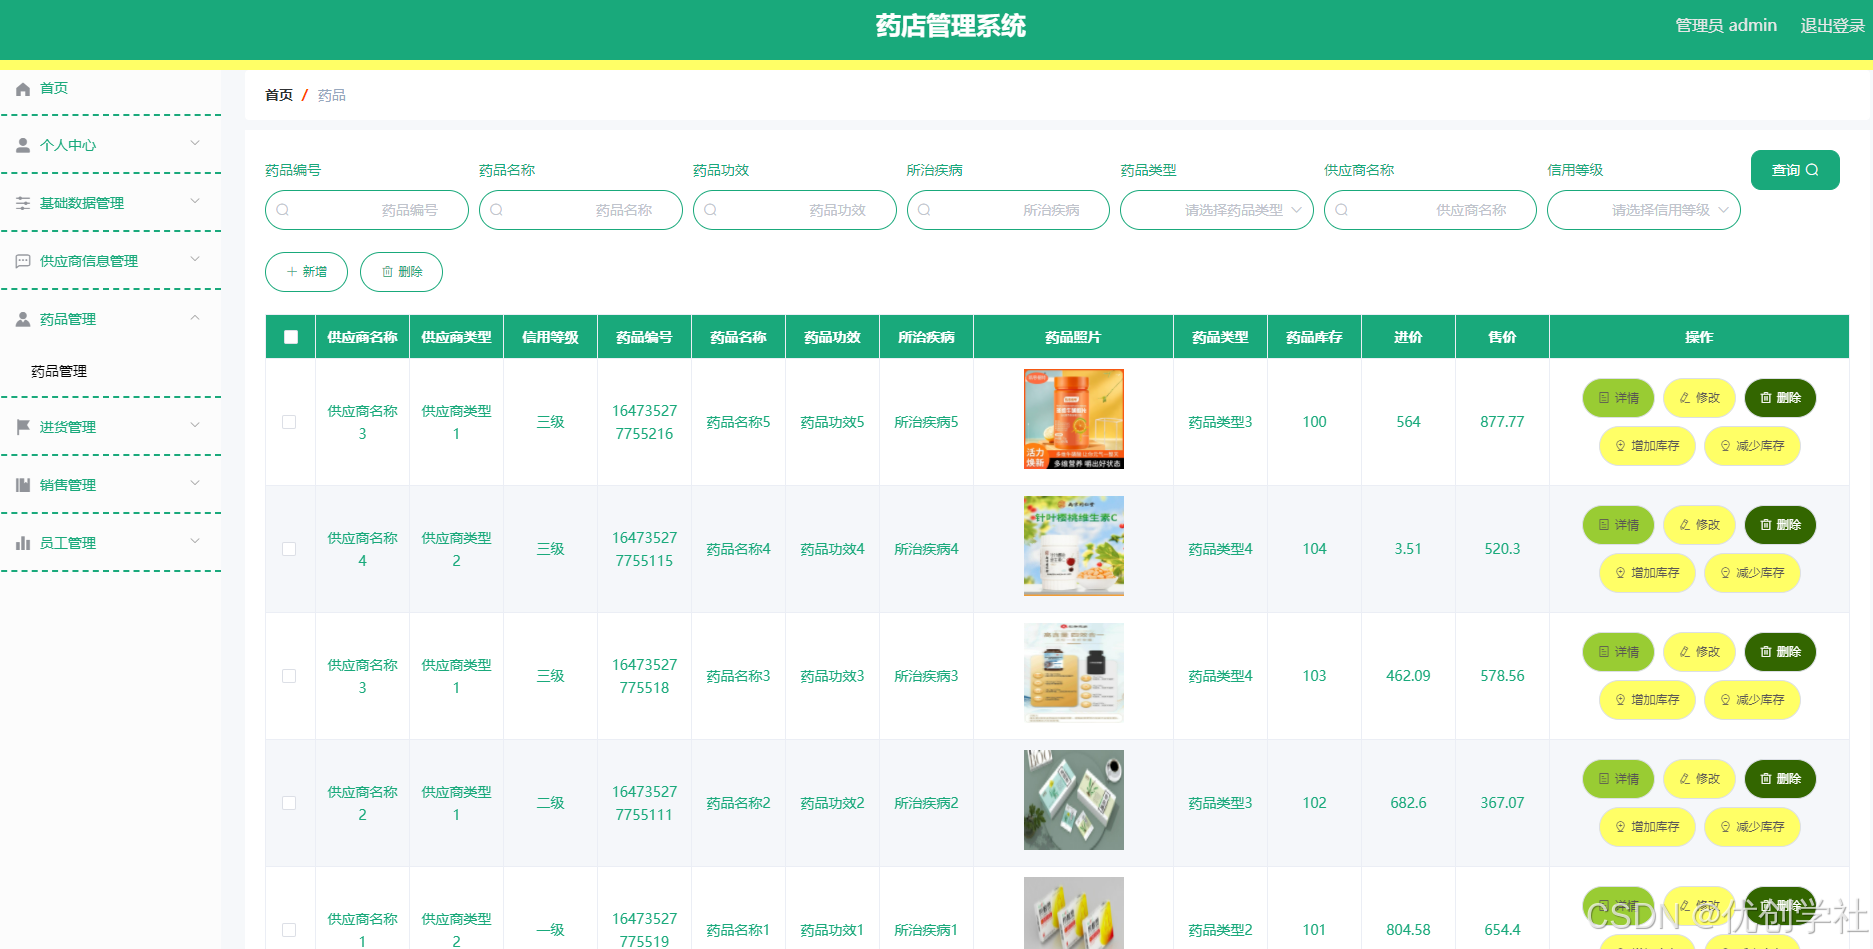This screenshot has height=949, width=1873.
Task: Select 药品 in the breadcrumb
Action: coord(331,95)
